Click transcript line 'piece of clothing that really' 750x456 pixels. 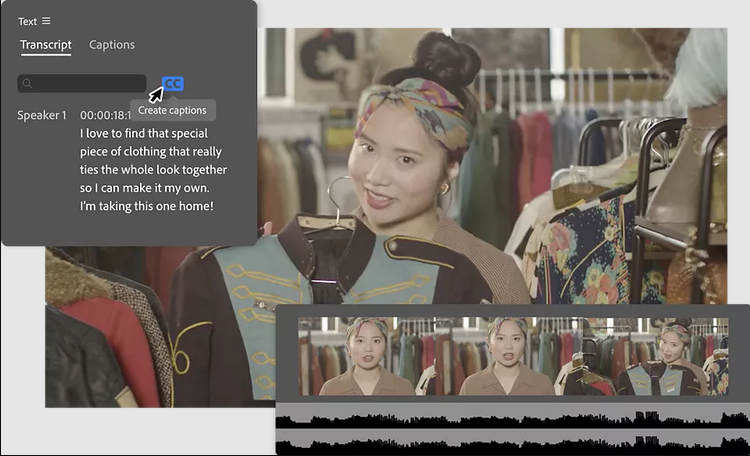pos(151,151)
